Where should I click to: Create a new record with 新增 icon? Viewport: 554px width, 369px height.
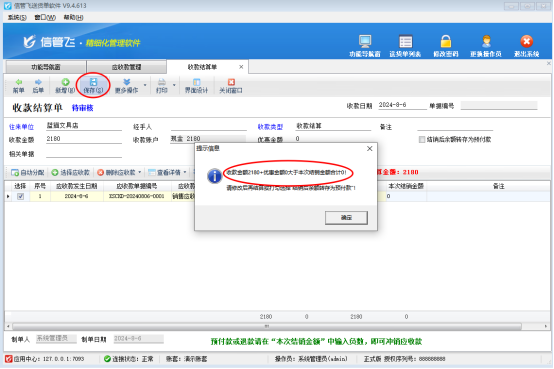pyautogui.click(x=65, y=82)
